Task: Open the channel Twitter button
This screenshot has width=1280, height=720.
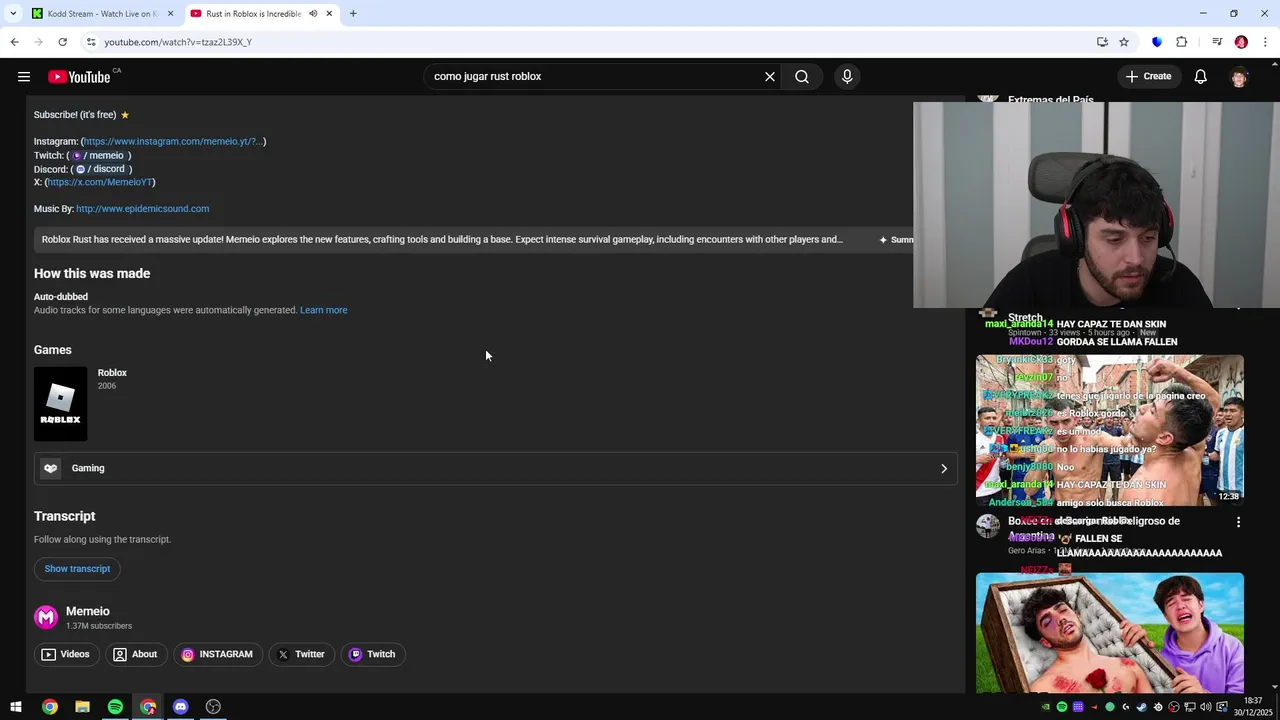Action: click(301, 655)
